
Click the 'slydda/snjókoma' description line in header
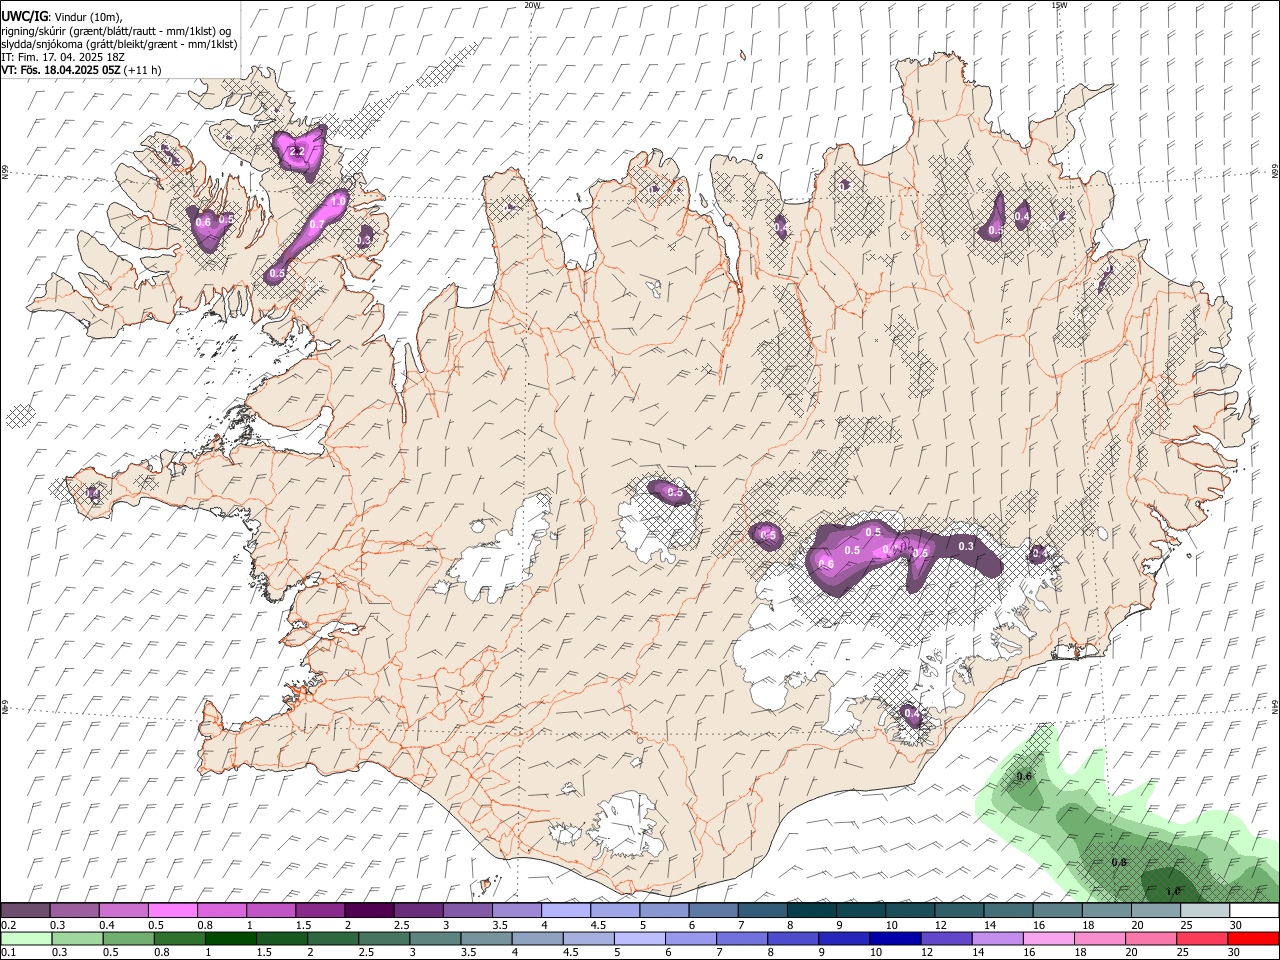pyautogui.click(x=119, y=44)
